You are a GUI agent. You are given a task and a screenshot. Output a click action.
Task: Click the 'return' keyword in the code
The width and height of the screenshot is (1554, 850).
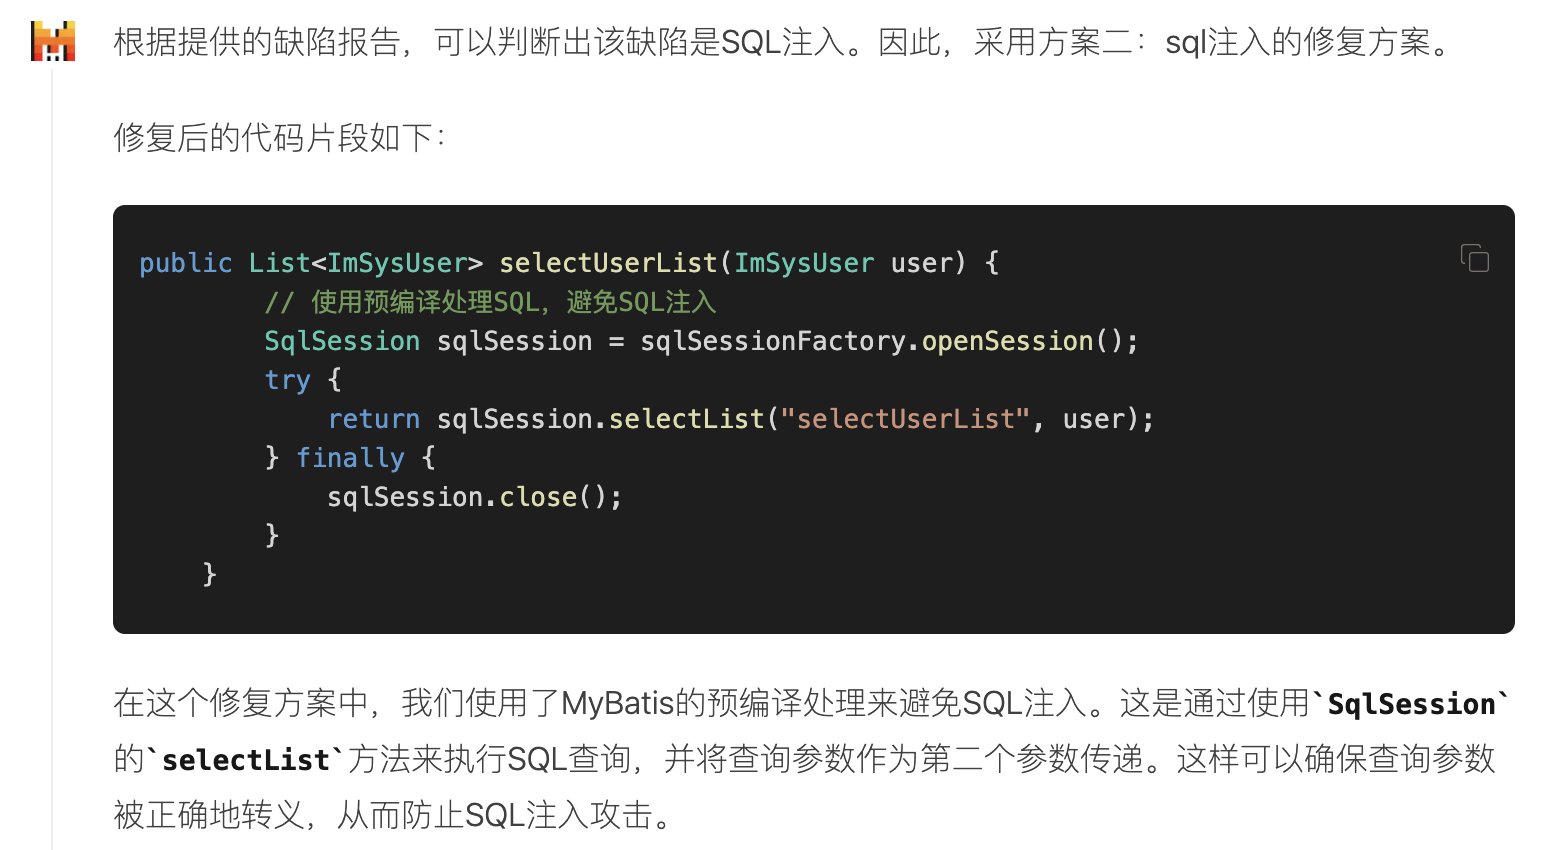pyautogui.click(x=374, y=419)
